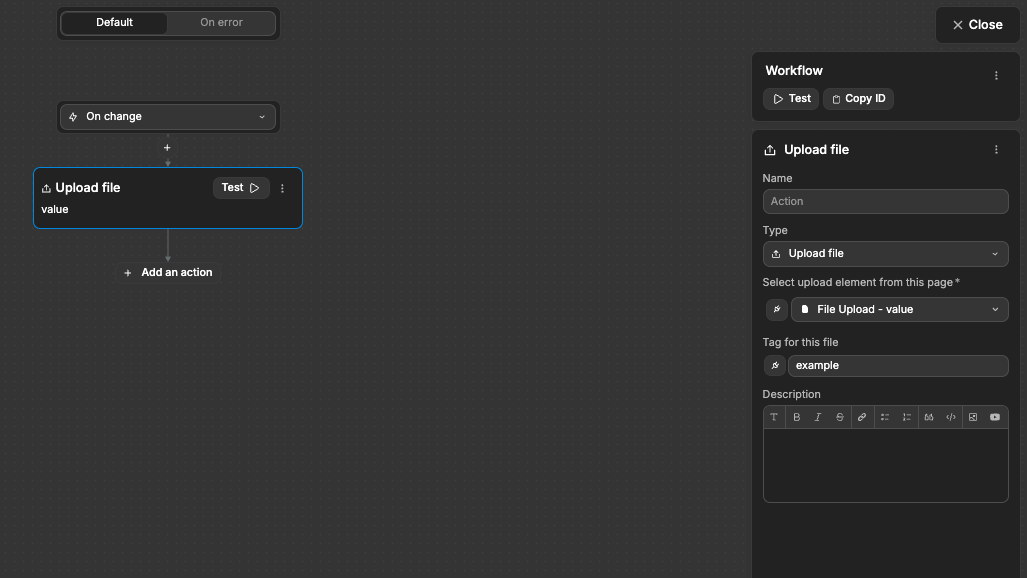Click the dynamic value plug icon beside upload element
The image size is (1027, 578).
[776, 309]
